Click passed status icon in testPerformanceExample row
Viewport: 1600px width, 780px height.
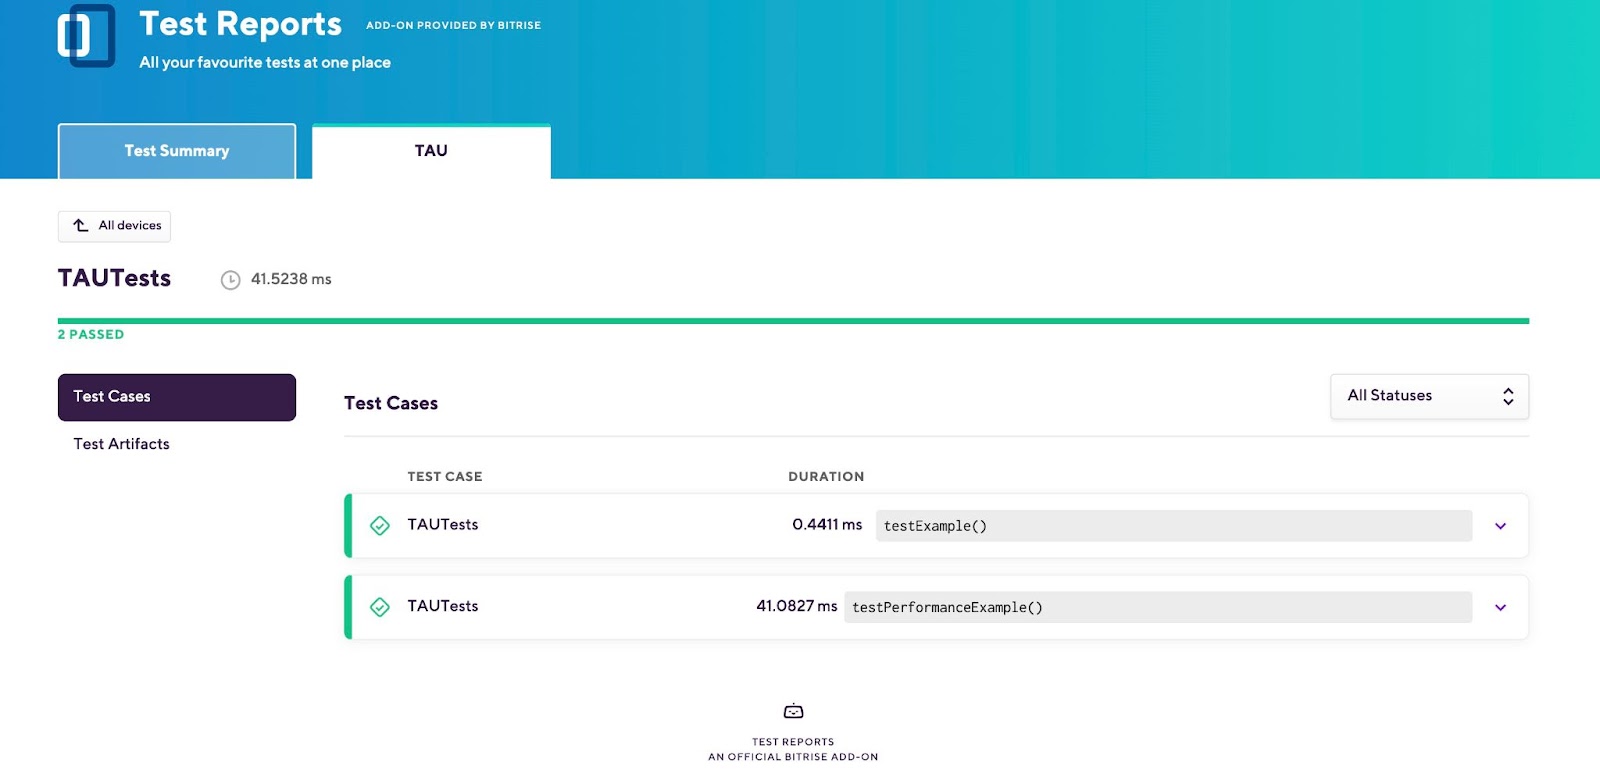click(380, 607)
